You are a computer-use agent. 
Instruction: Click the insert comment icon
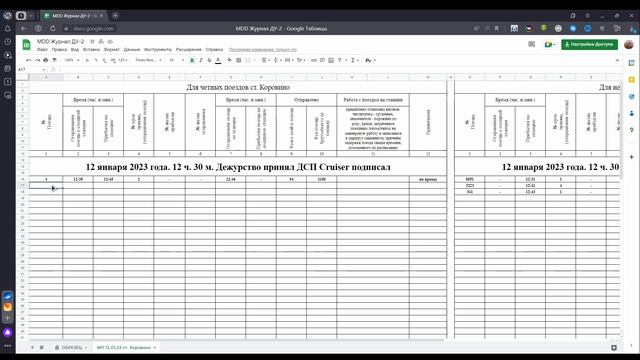(322, 60)
